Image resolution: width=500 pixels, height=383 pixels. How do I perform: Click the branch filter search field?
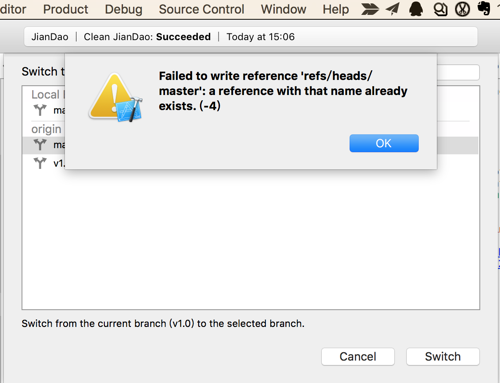(x=458, y=72)
